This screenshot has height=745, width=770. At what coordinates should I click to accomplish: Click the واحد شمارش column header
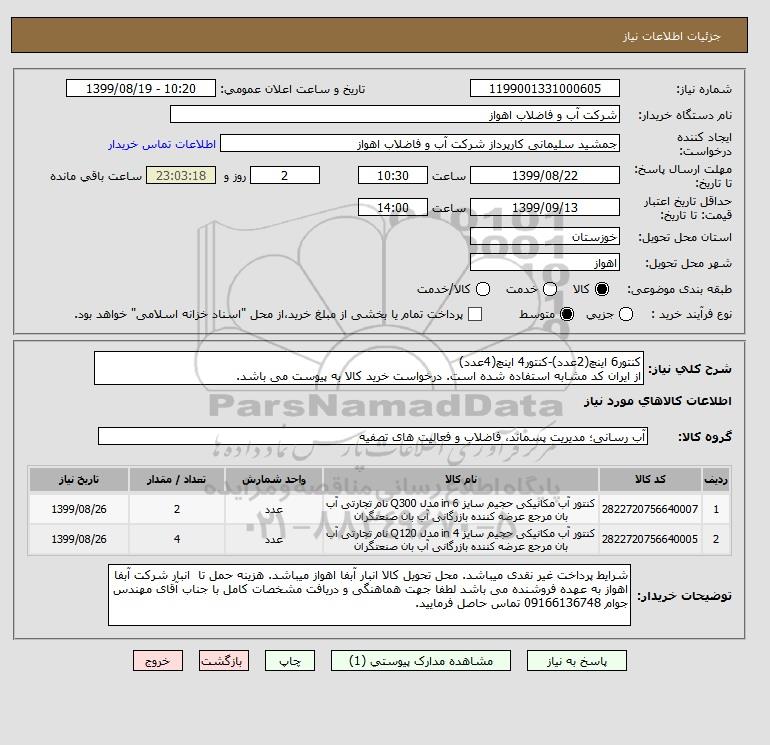[x=274, y=479]
